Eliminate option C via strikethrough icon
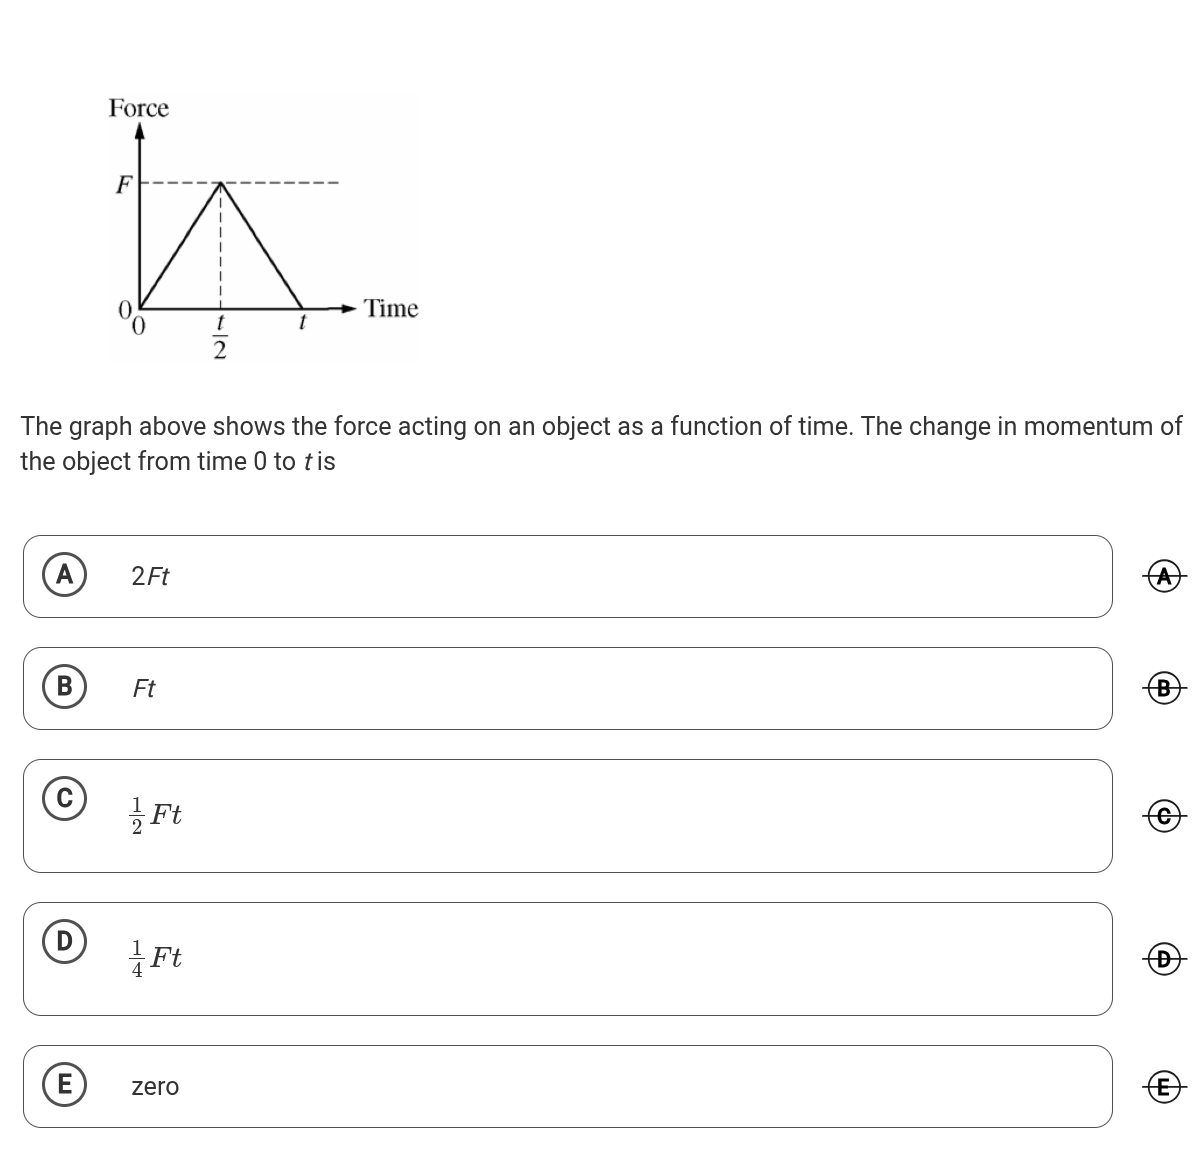Viewport: 1202px width, 1156px height. point(1163,816)
